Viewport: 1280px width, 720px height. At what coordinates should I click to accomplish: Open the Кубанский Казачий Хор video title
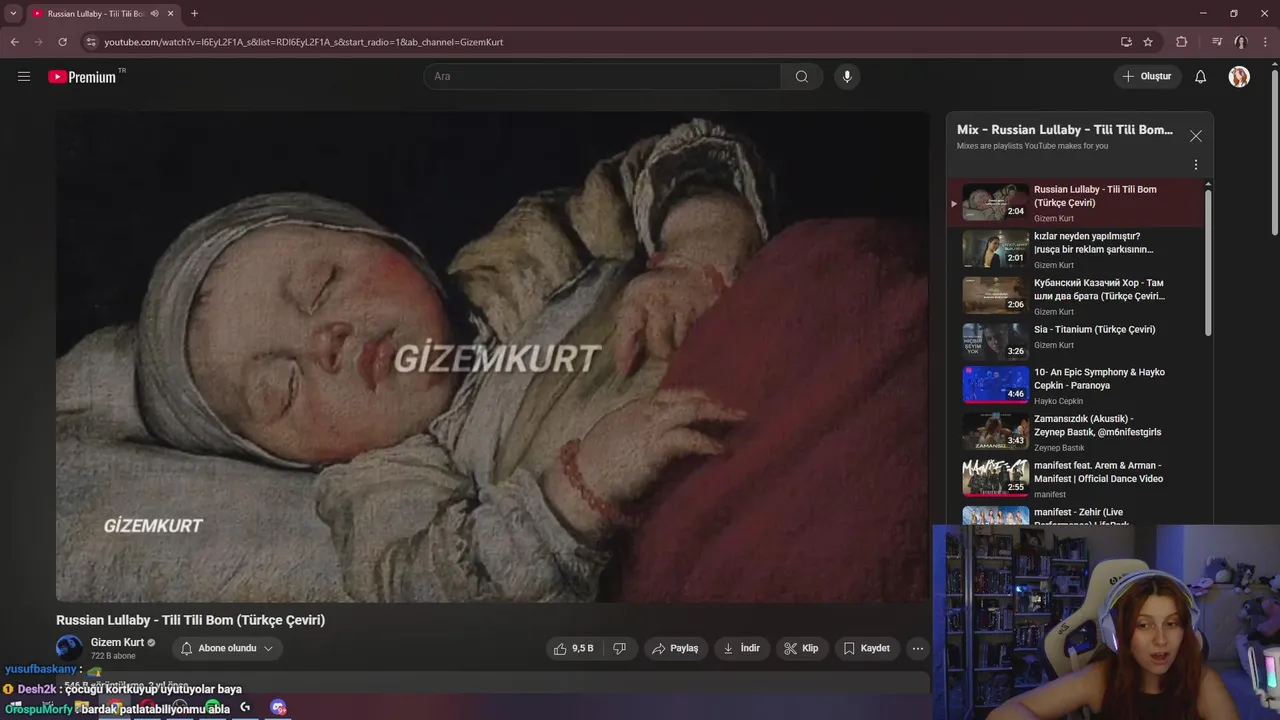[x=1099, y=289]
